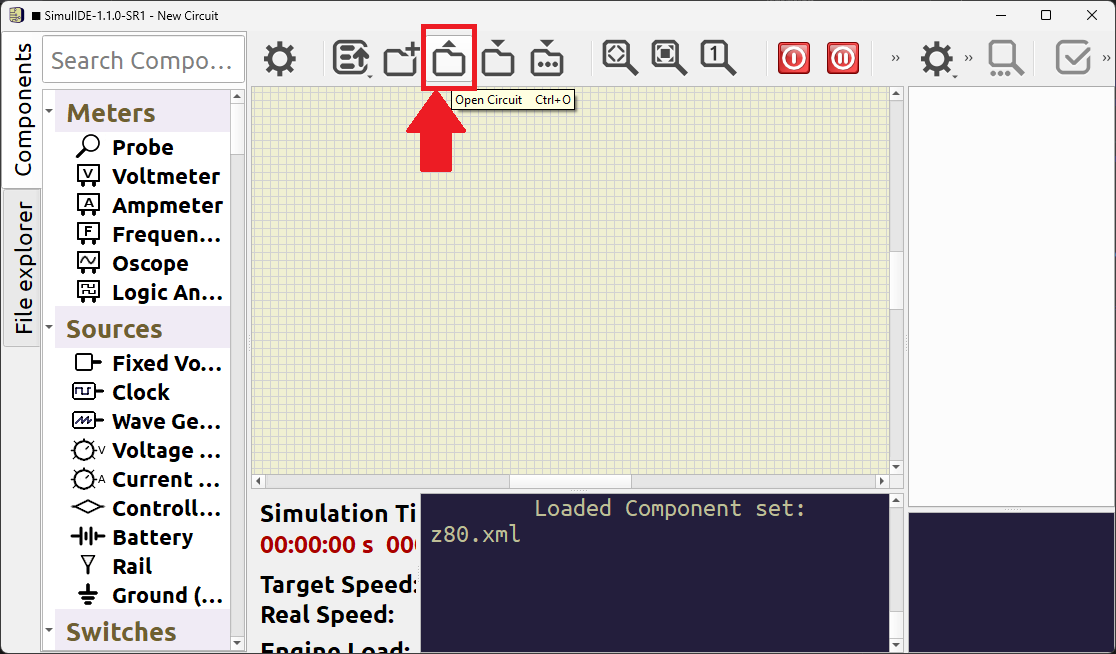Click the Open Circuit folder icon
Viewport: 1116px width, 654px height.
tap(449, 60)
